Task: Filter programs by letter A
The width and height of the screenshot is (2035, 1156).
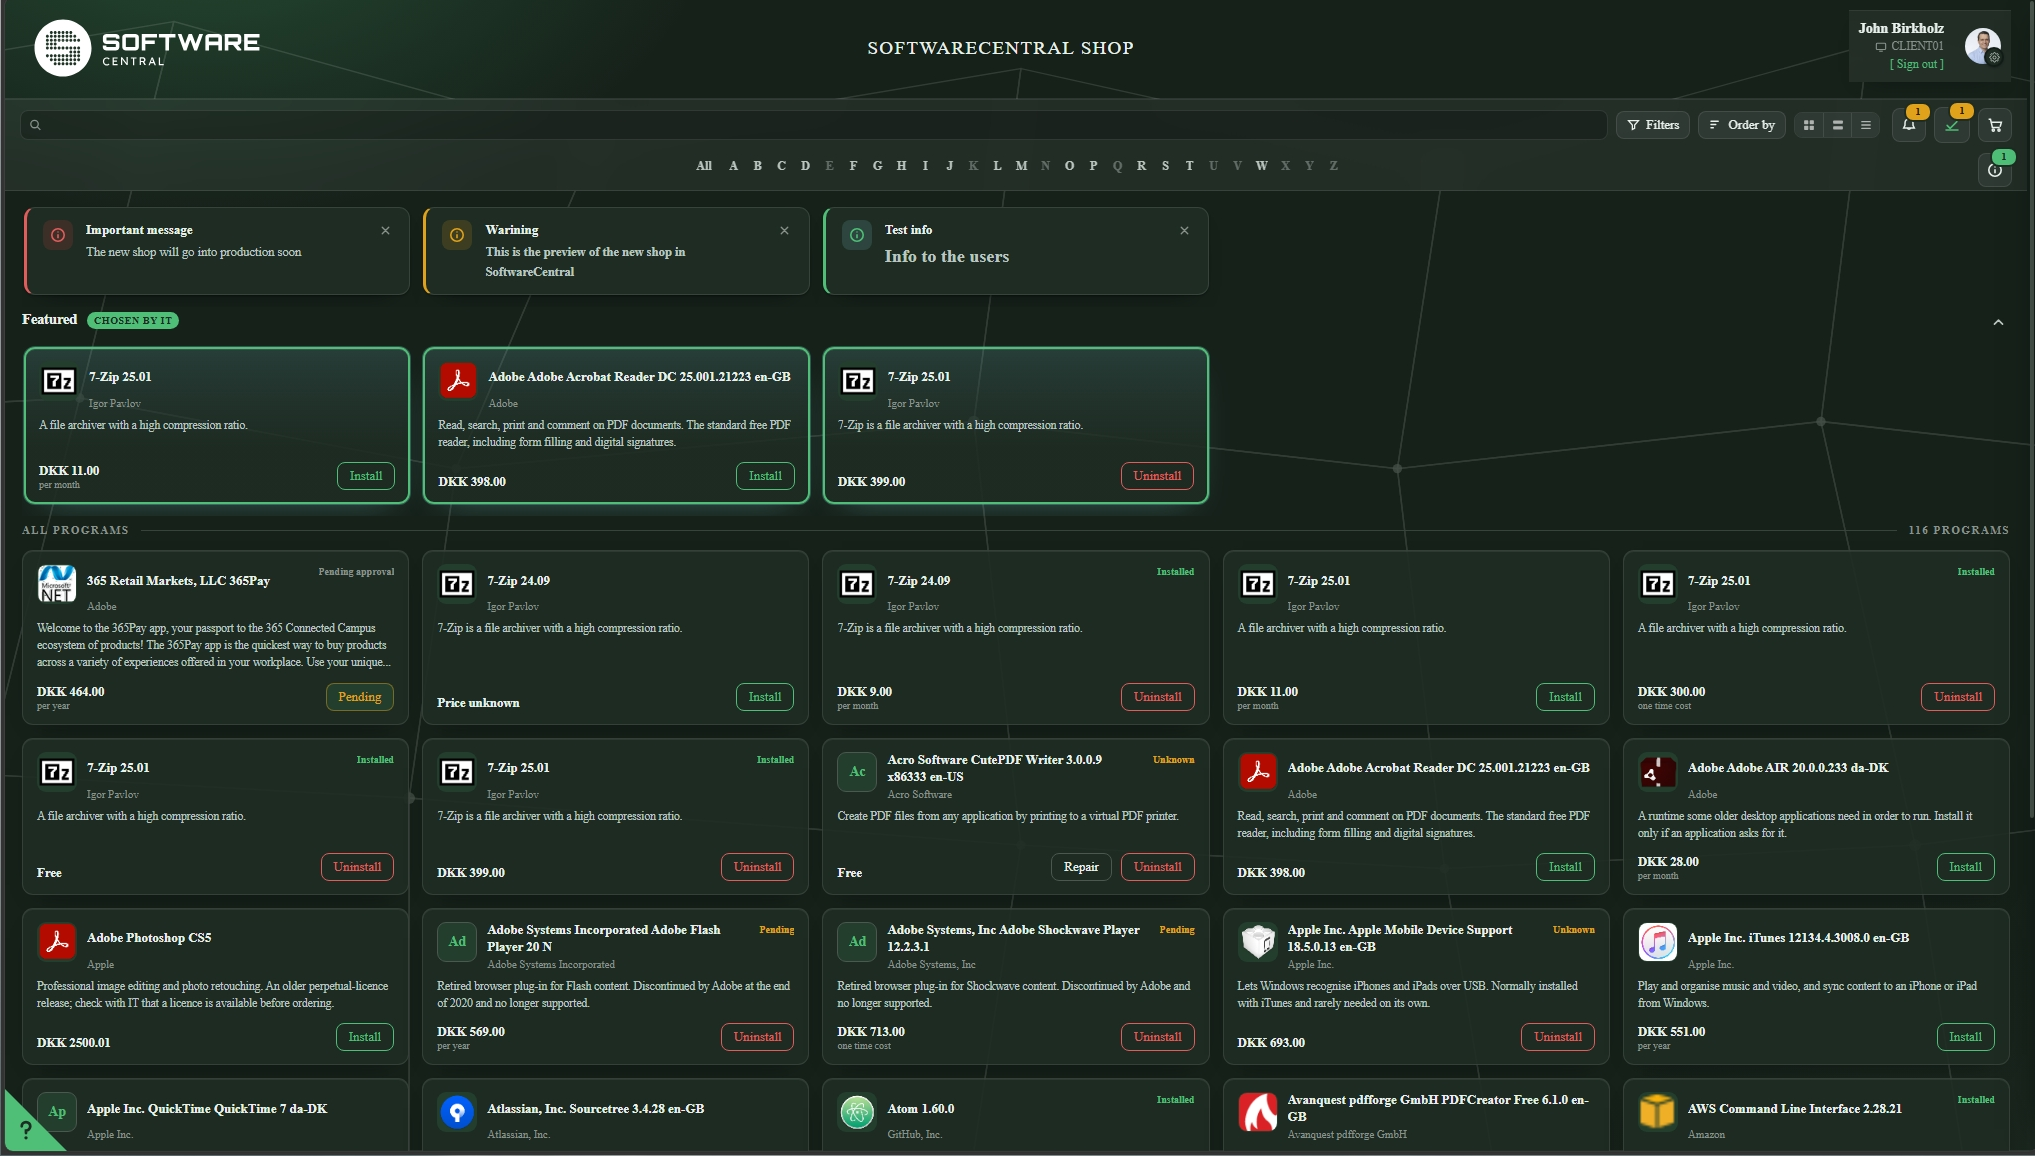Action: click(733, 166)
